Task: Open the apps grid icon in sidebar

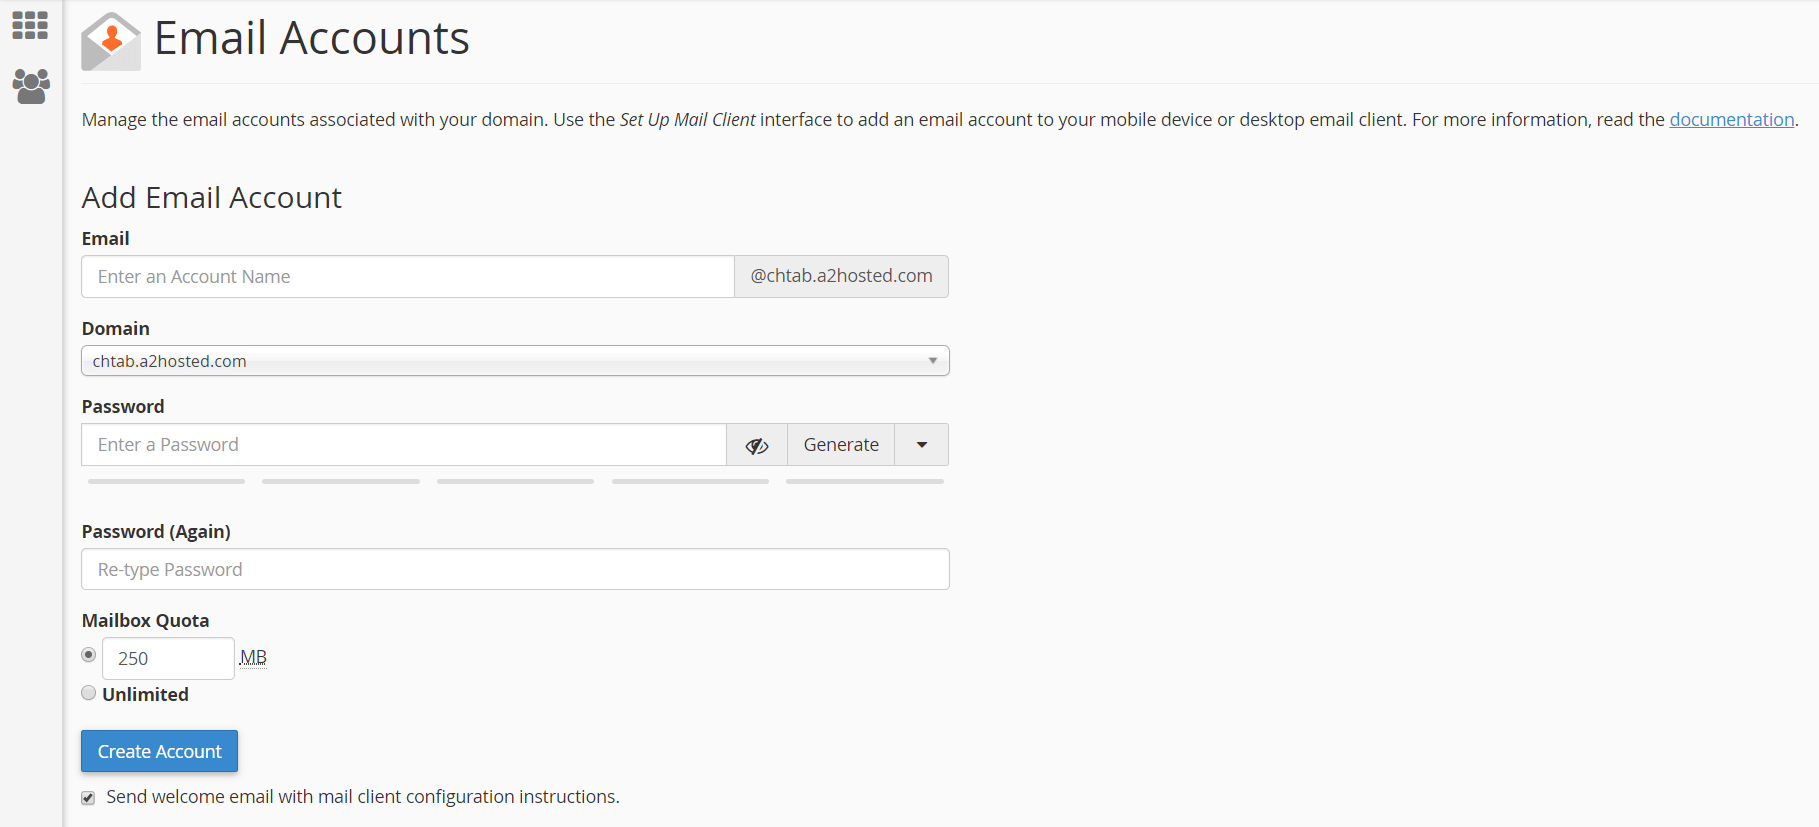Action: [30, 25]
